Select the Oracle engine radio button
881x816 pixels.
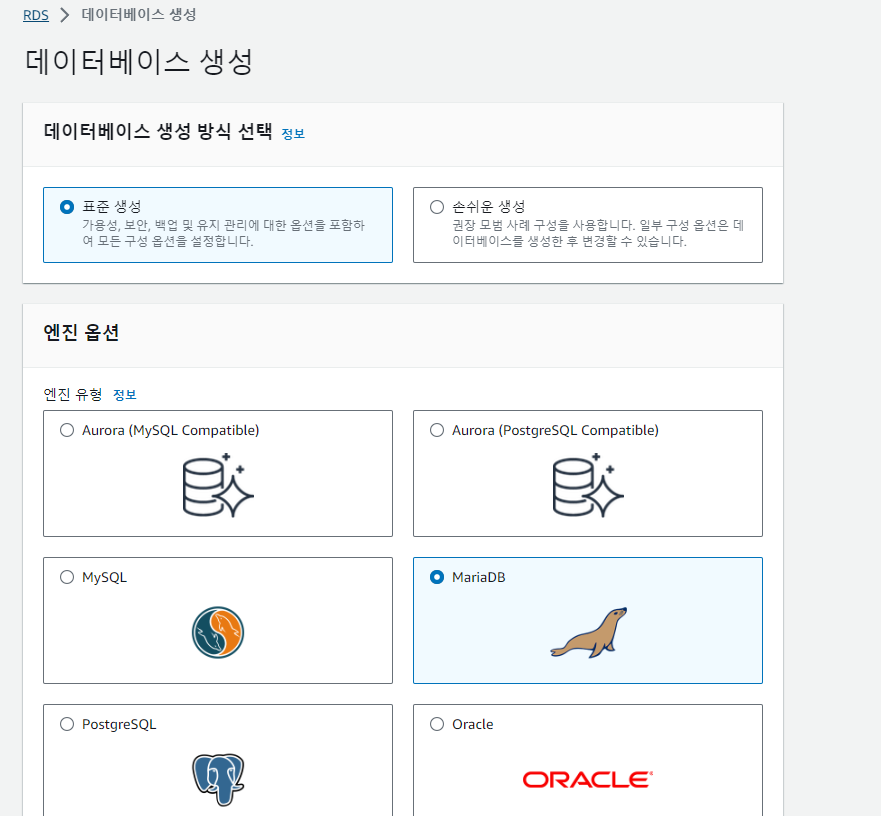(437, 724)
